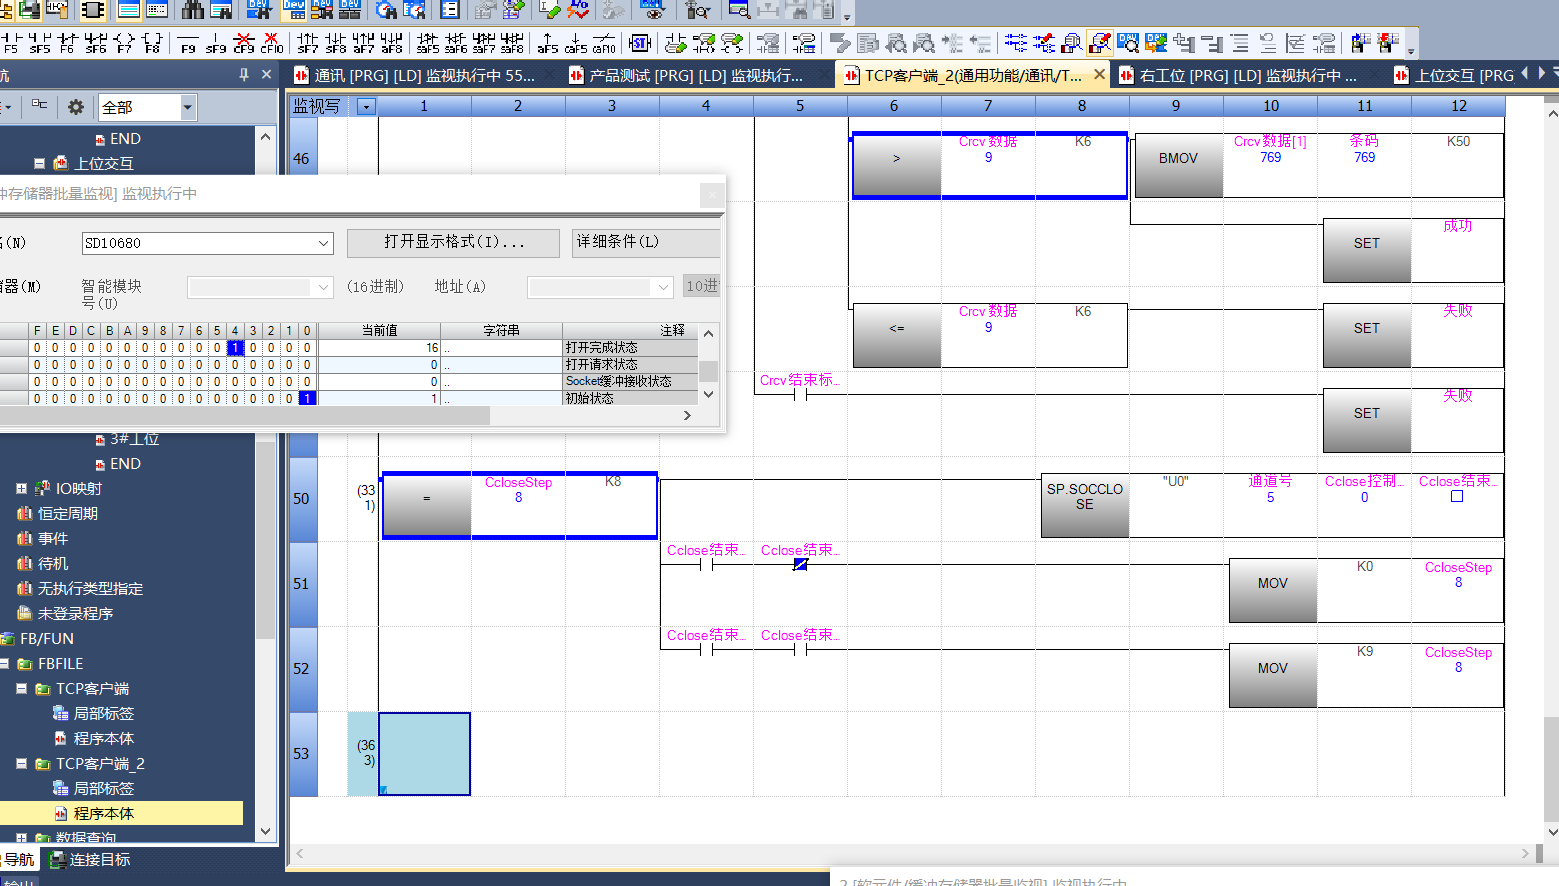Delete vertical line with the cF10 icon

point(272,43)
